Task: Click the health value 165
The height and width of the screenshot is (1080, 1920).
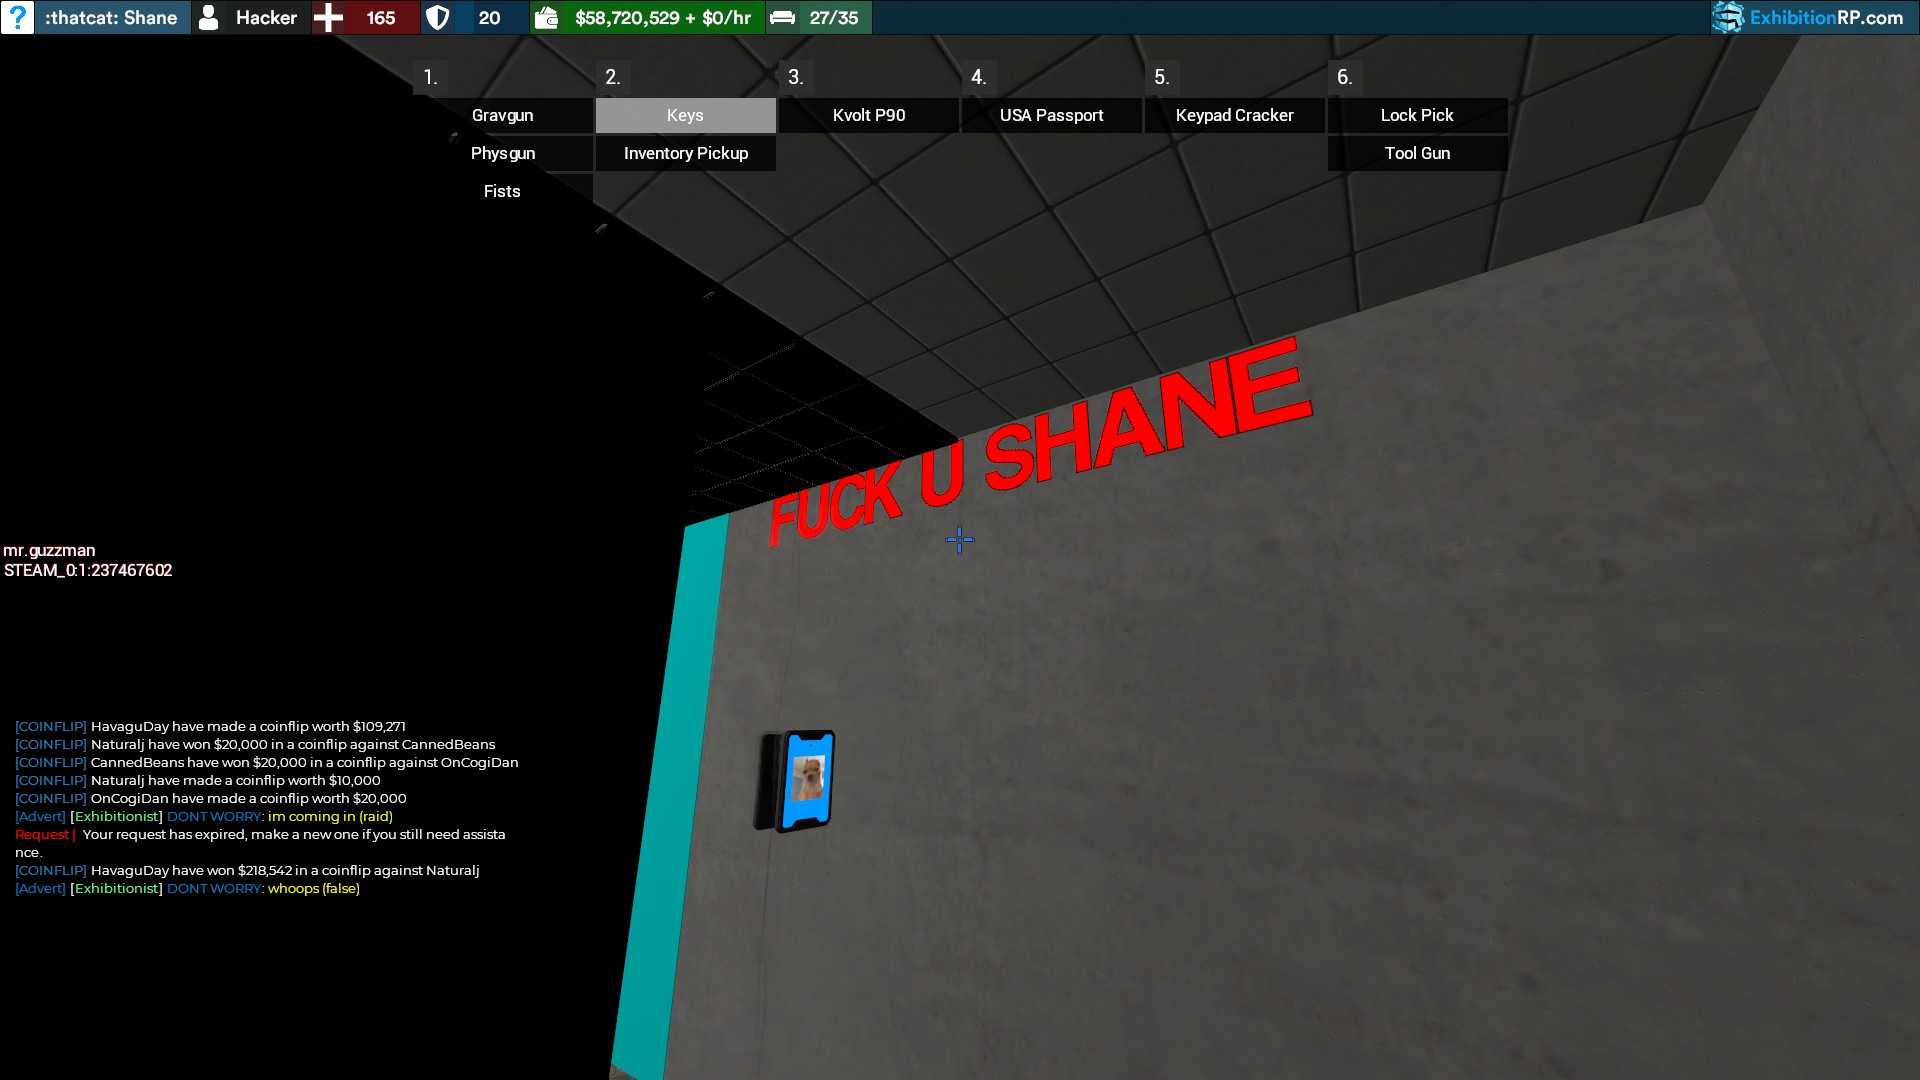Action: pos(380,17)
